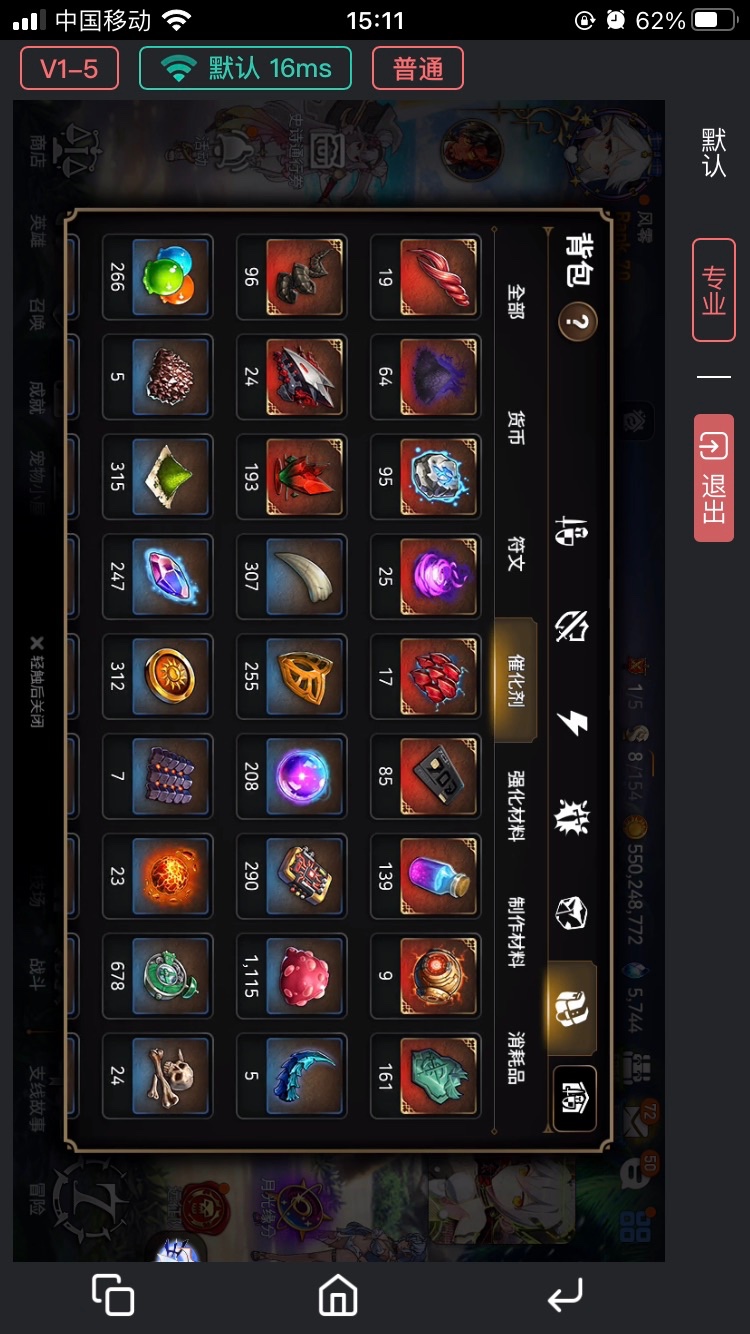Tap the V1-5 version button
Screen dimensions: 750x1334
coord(69,69)
